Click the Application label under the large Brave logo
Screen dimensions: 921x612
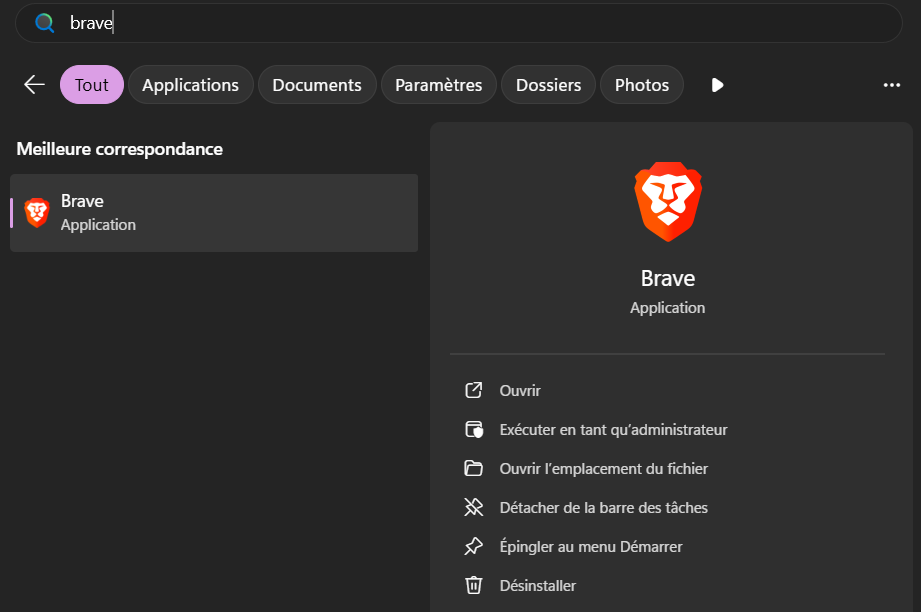point(667,308)
